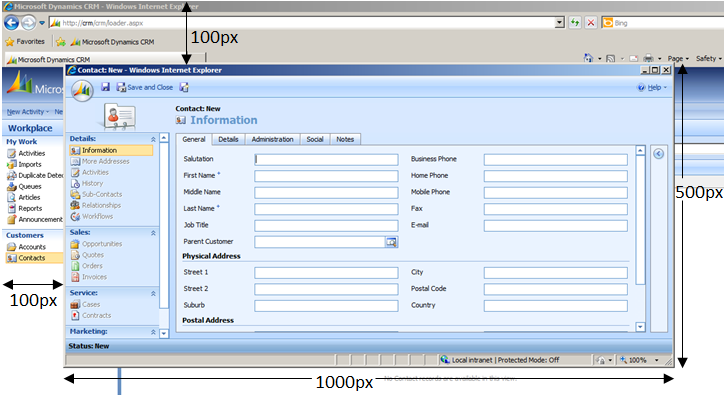This screenshot has height=397, width=724.
Task: Click the Last Name input field
Action: click(326, 210)
